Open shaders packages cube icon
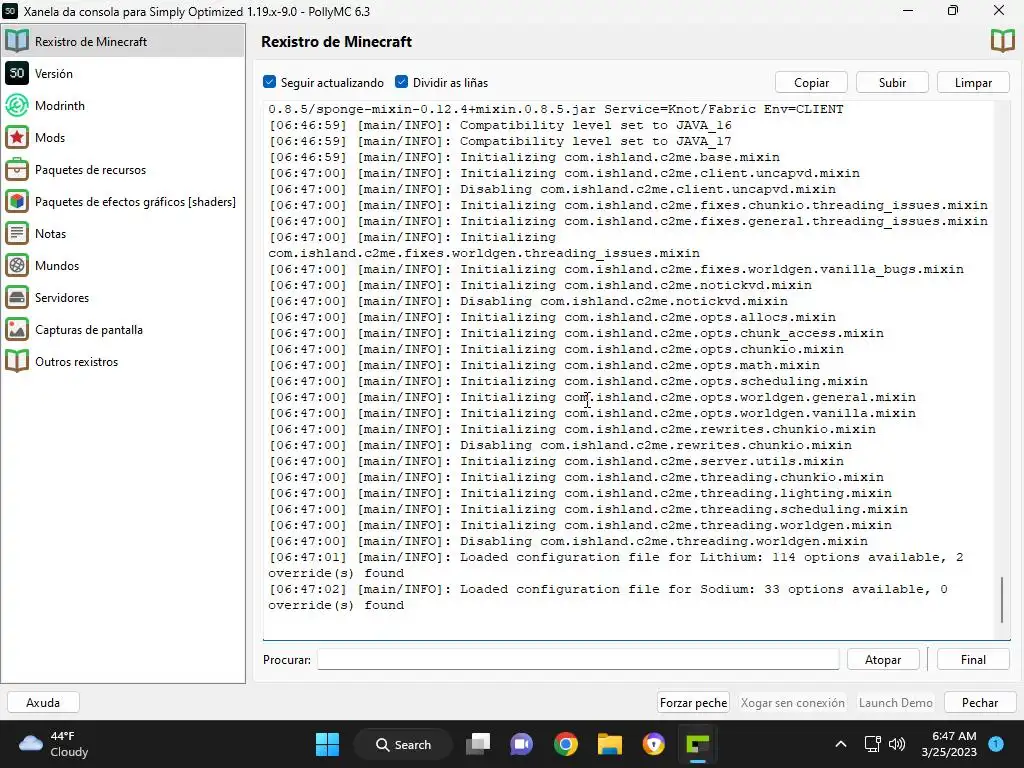The width and height of the screenshot is (1024, 768). point(17,201)
